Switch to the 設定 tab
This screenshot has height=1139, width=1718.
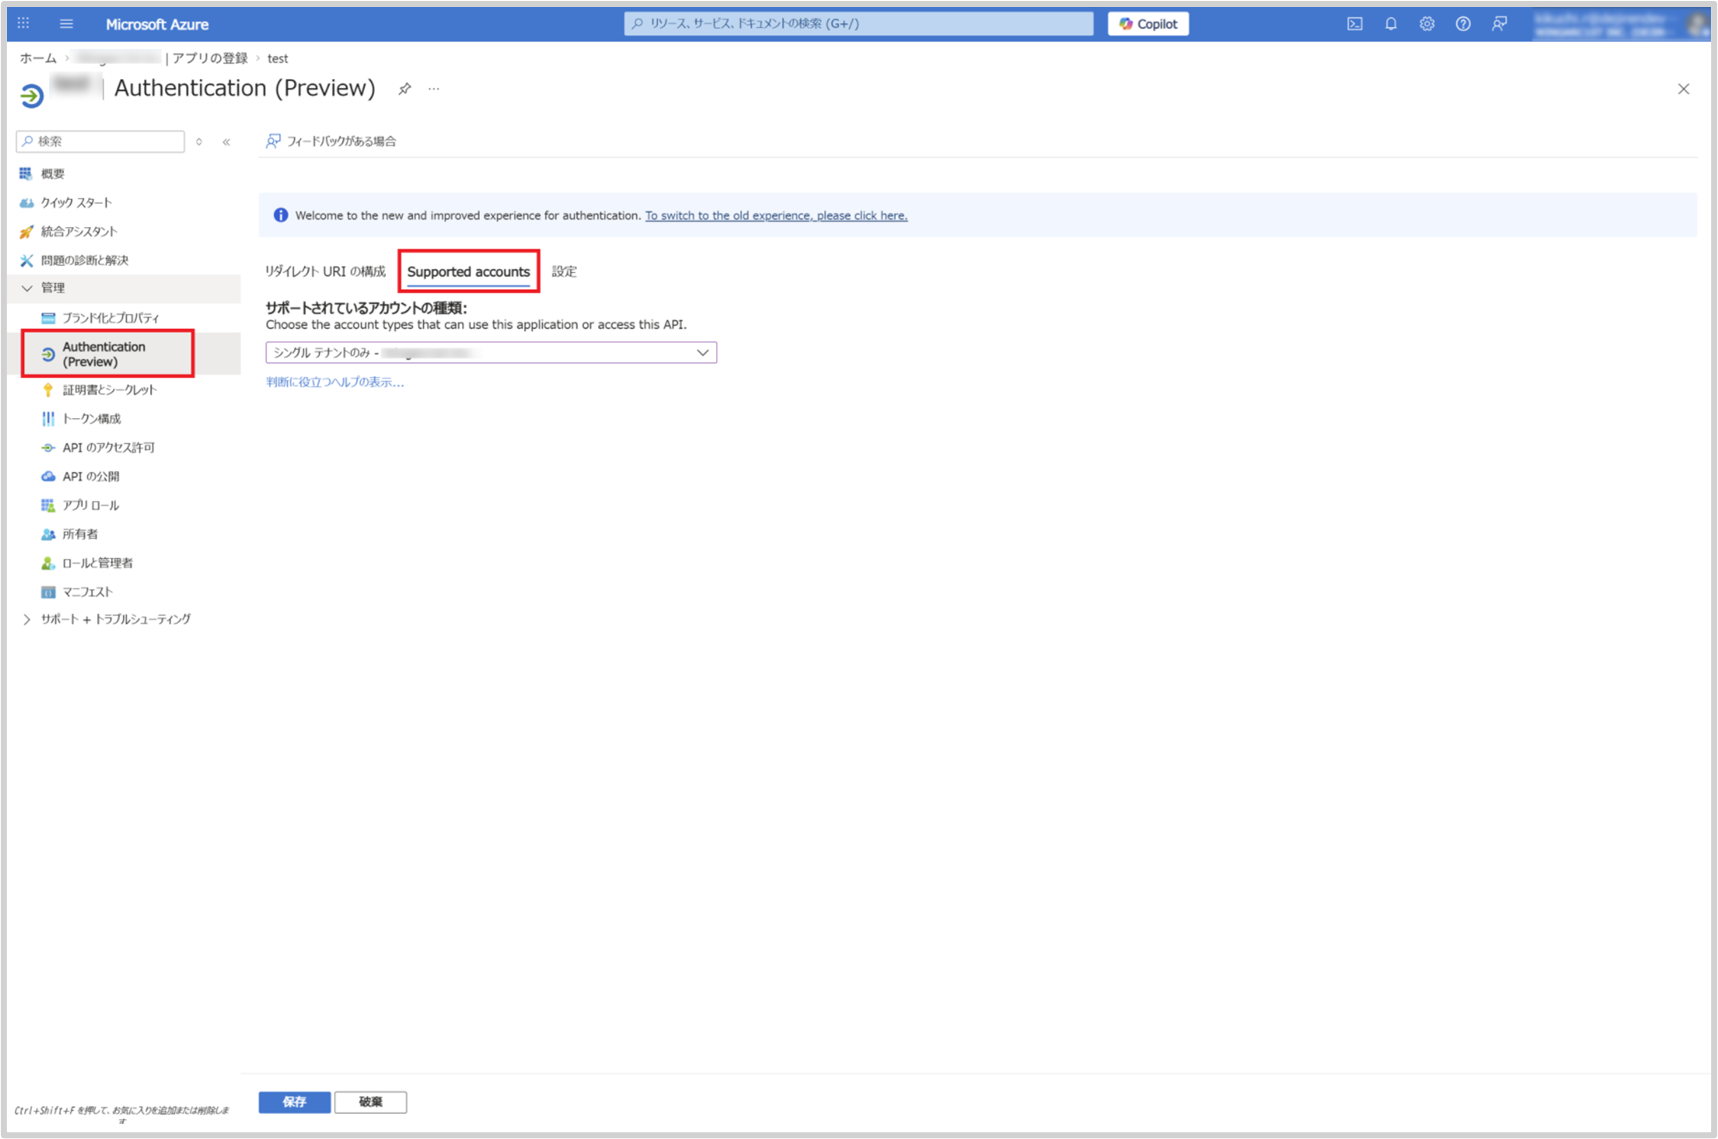click(x=564, y=272)
